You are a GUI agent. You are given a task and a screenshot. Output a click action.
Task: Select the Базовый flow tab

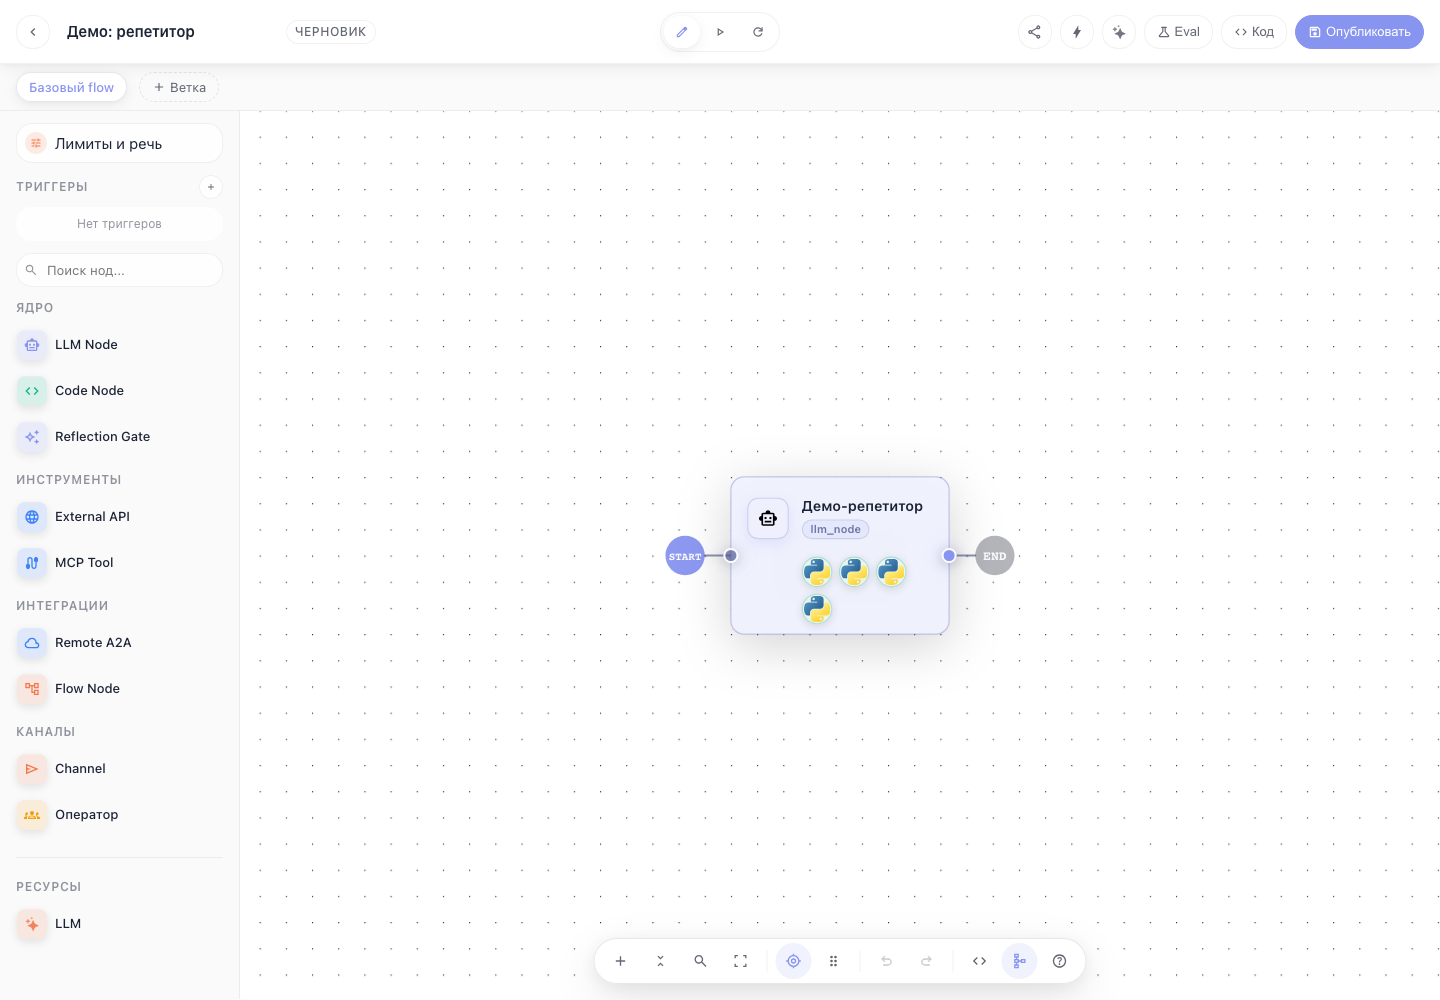72,87
